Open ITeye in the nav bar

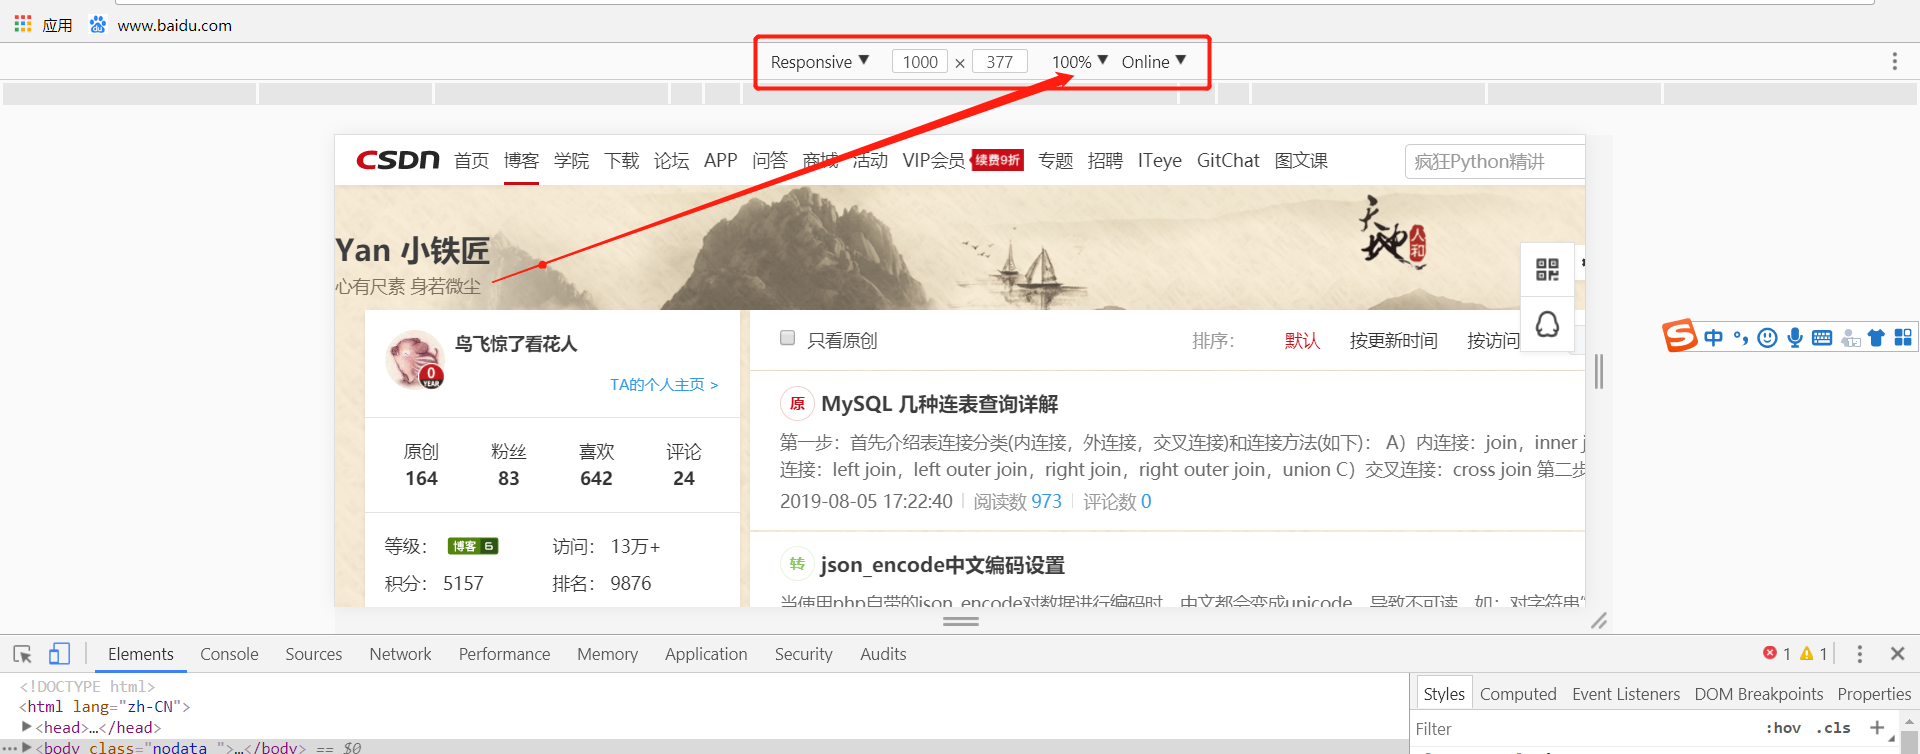(1159, 161)
